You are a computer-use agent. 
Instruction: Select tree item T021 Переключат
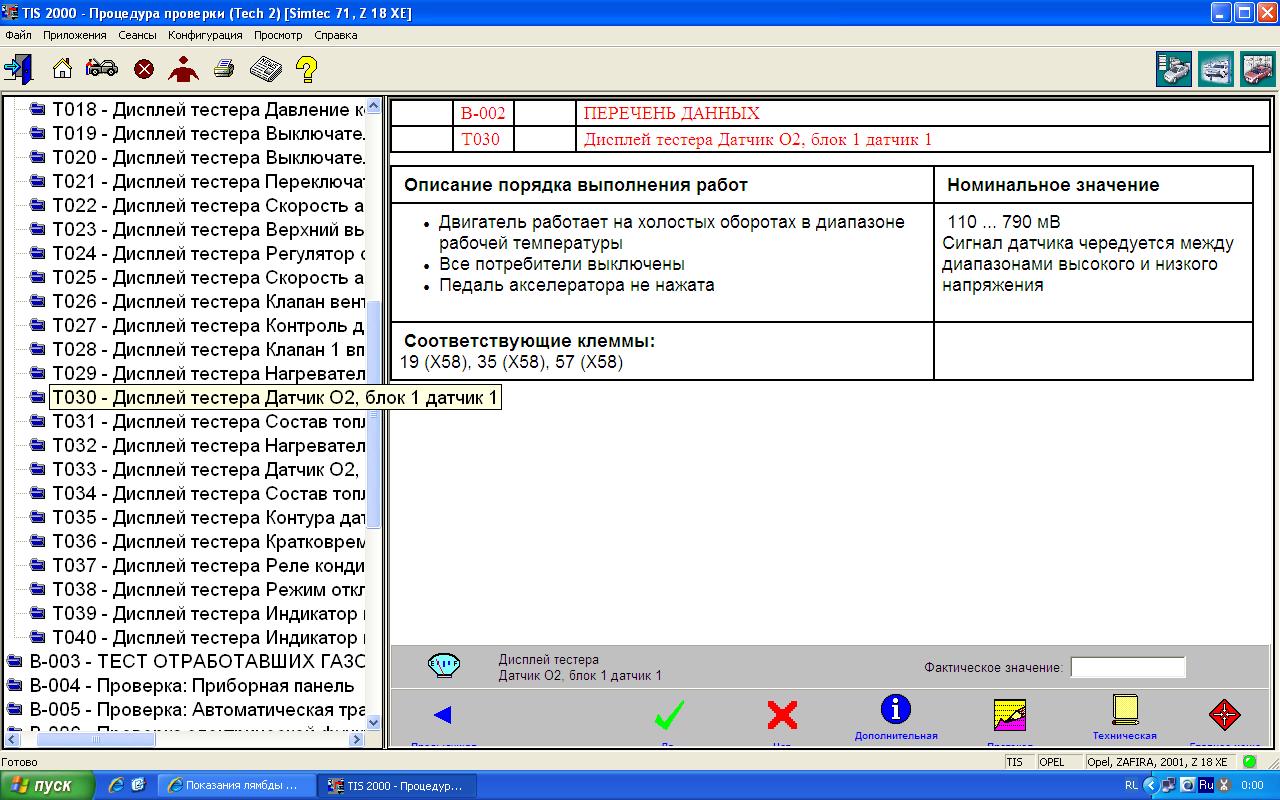click(x=209, y=182)
